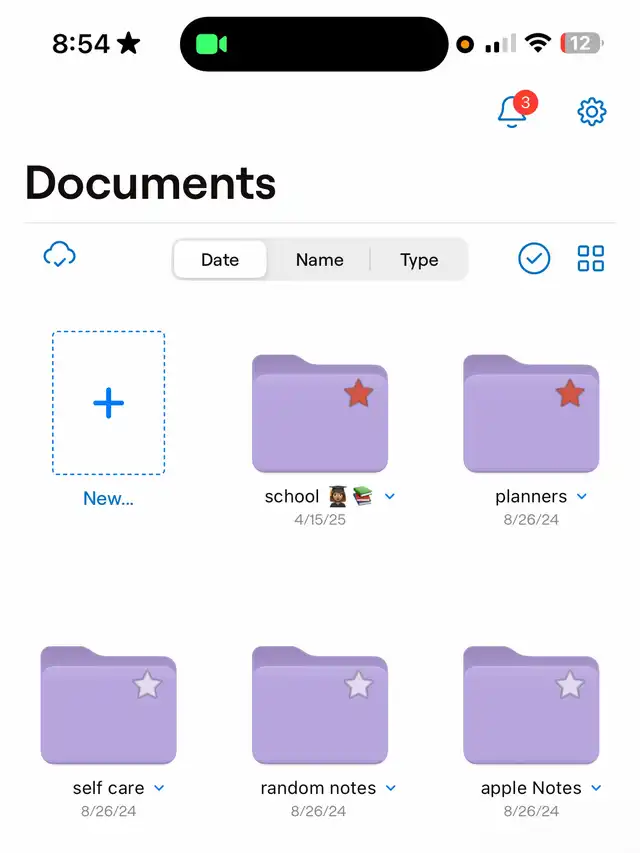Screen dimensions: 640x853
Task: Switch to grid view layout icon
Action: 591,259
